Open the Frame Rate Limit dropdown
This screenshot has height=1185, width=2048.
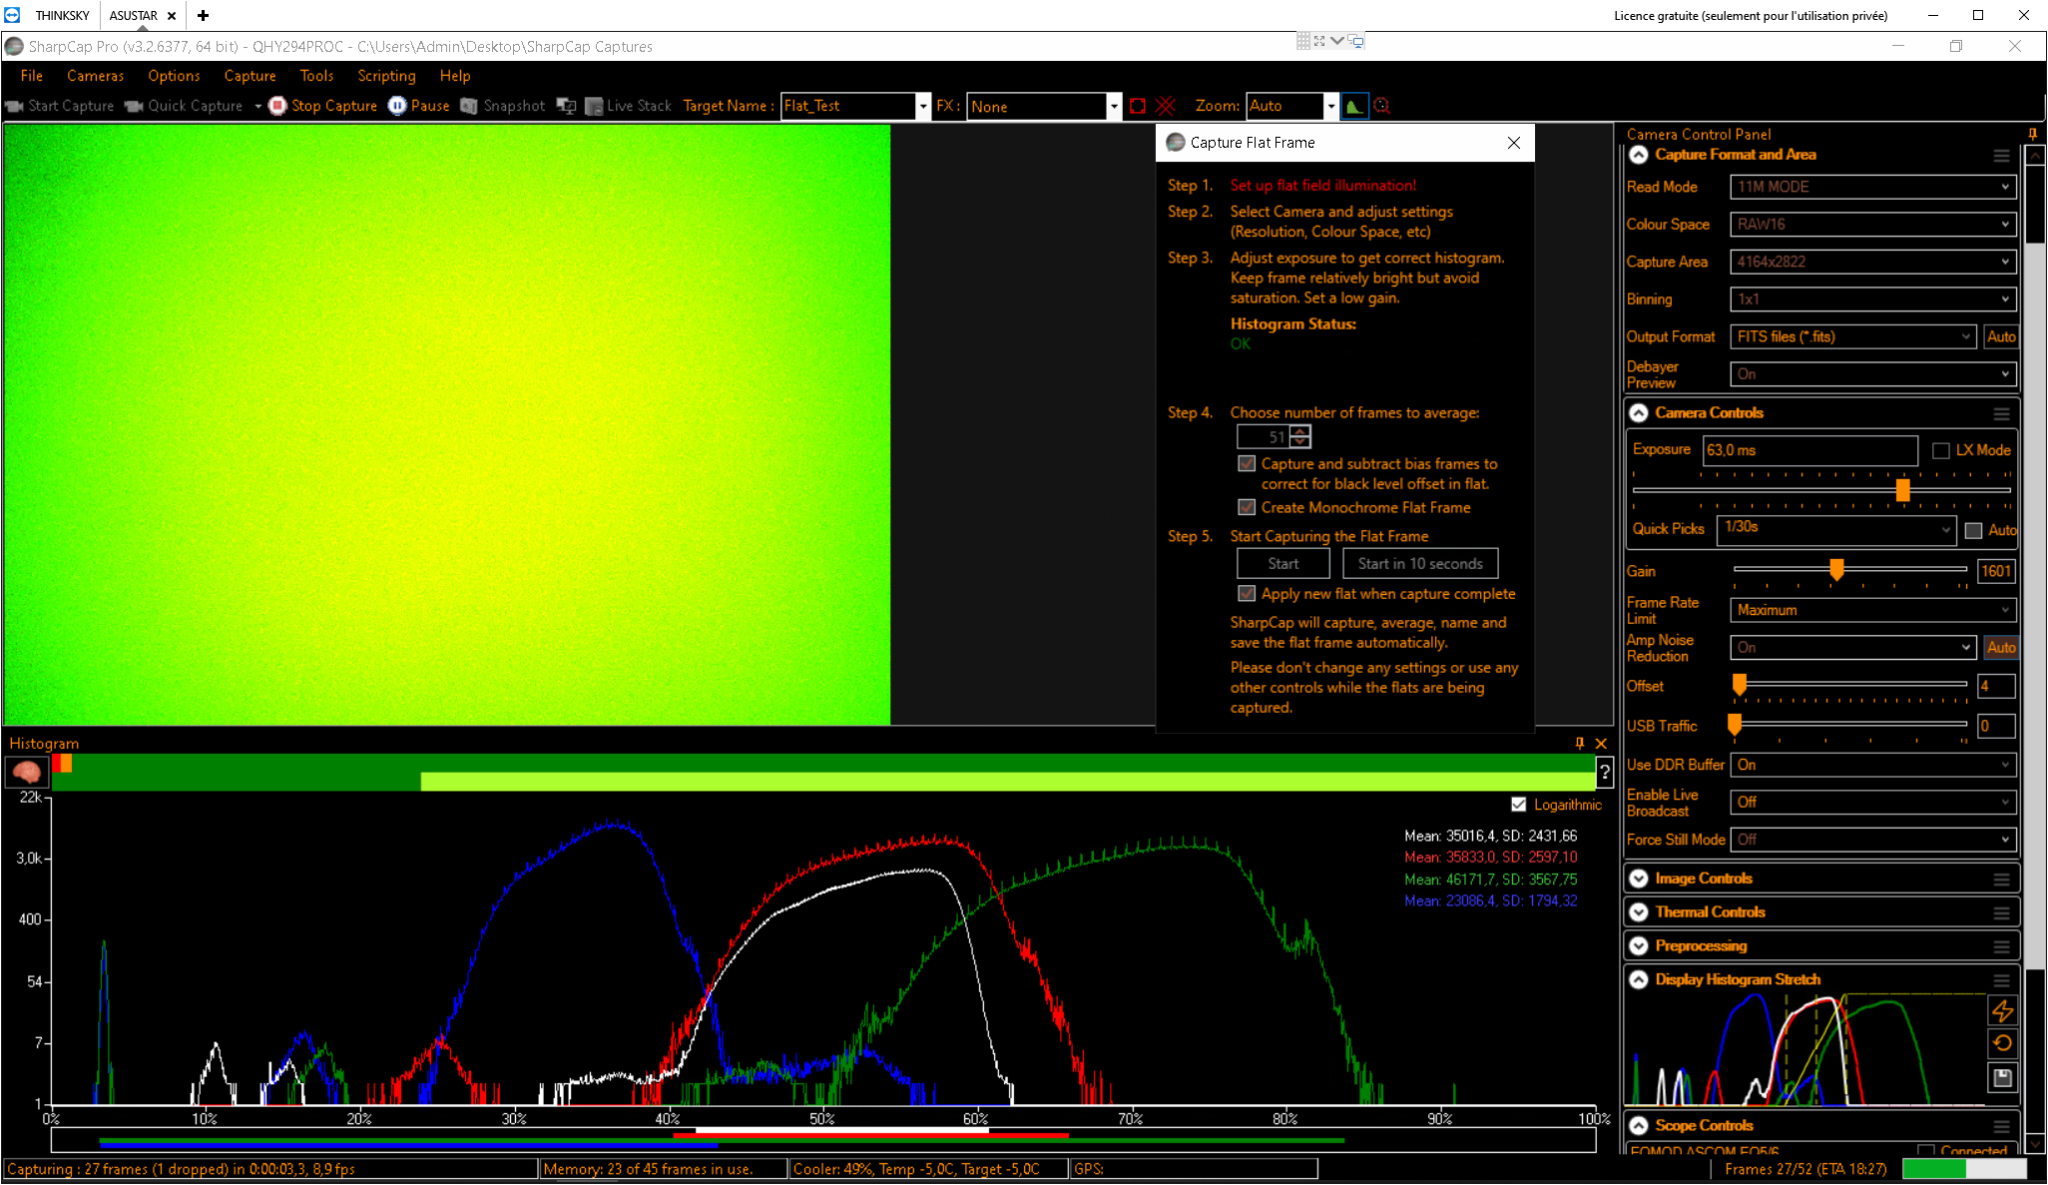pyautogui.click(x=1873, y=610)
